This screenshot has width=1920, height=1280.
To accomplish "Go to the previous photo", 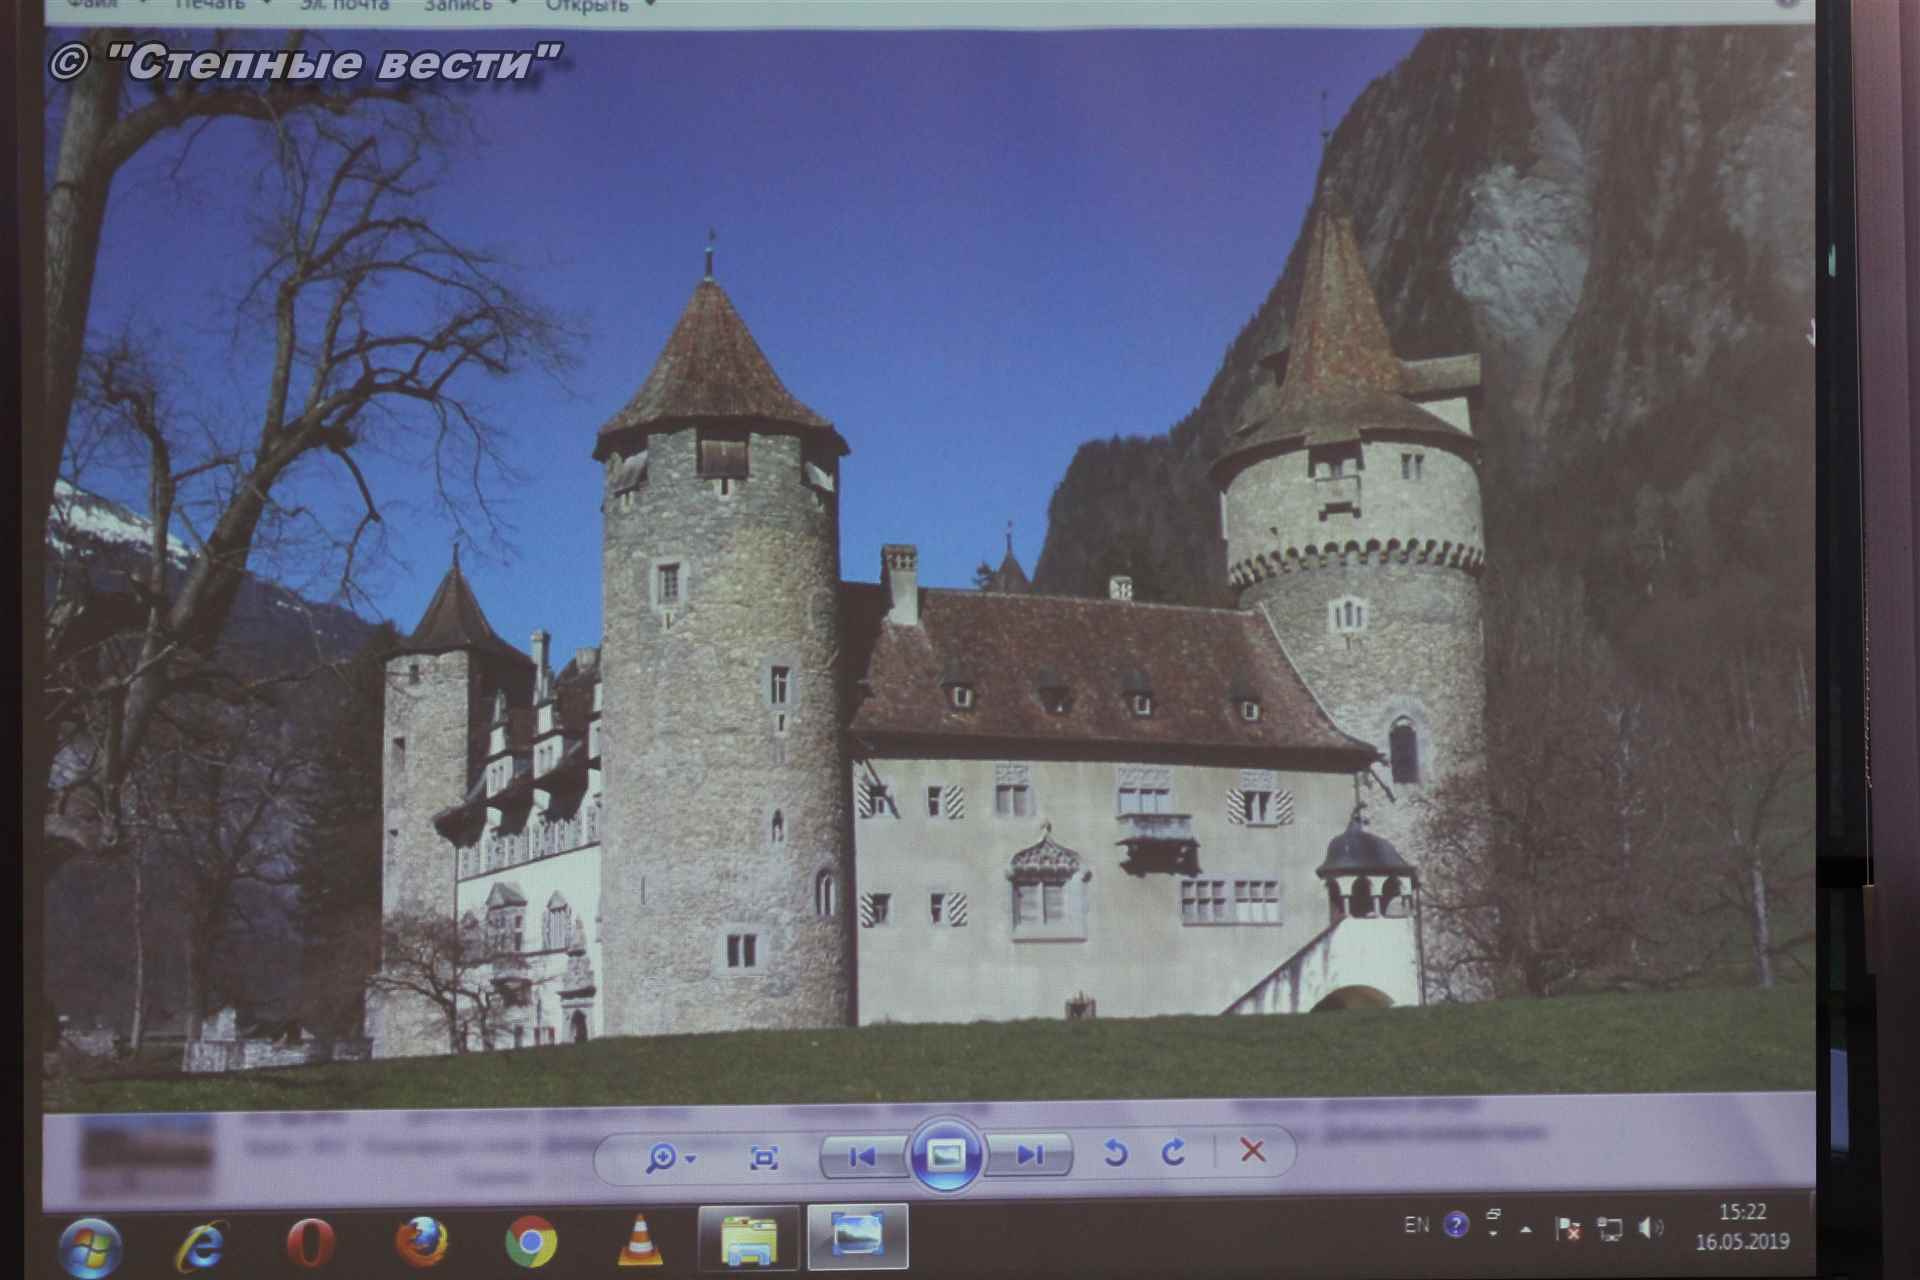I will 862,1156.
